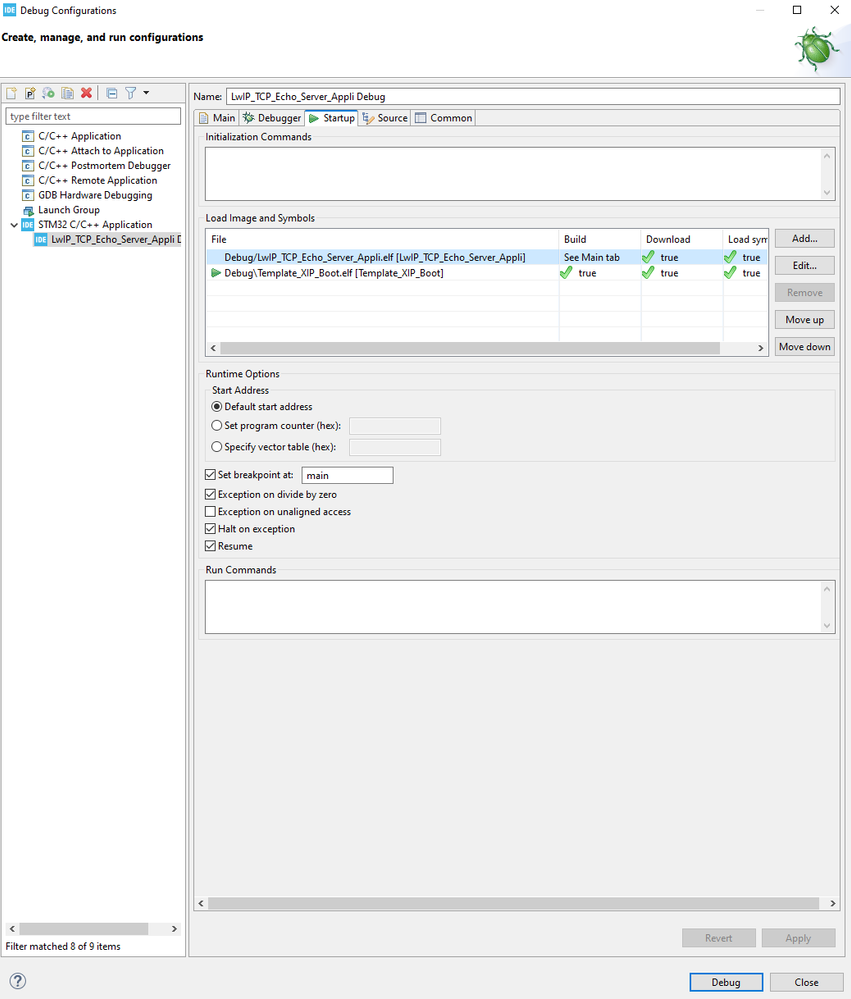Enable Exception on unaligned access
This screenshot has width=851, height=999.
210,512
